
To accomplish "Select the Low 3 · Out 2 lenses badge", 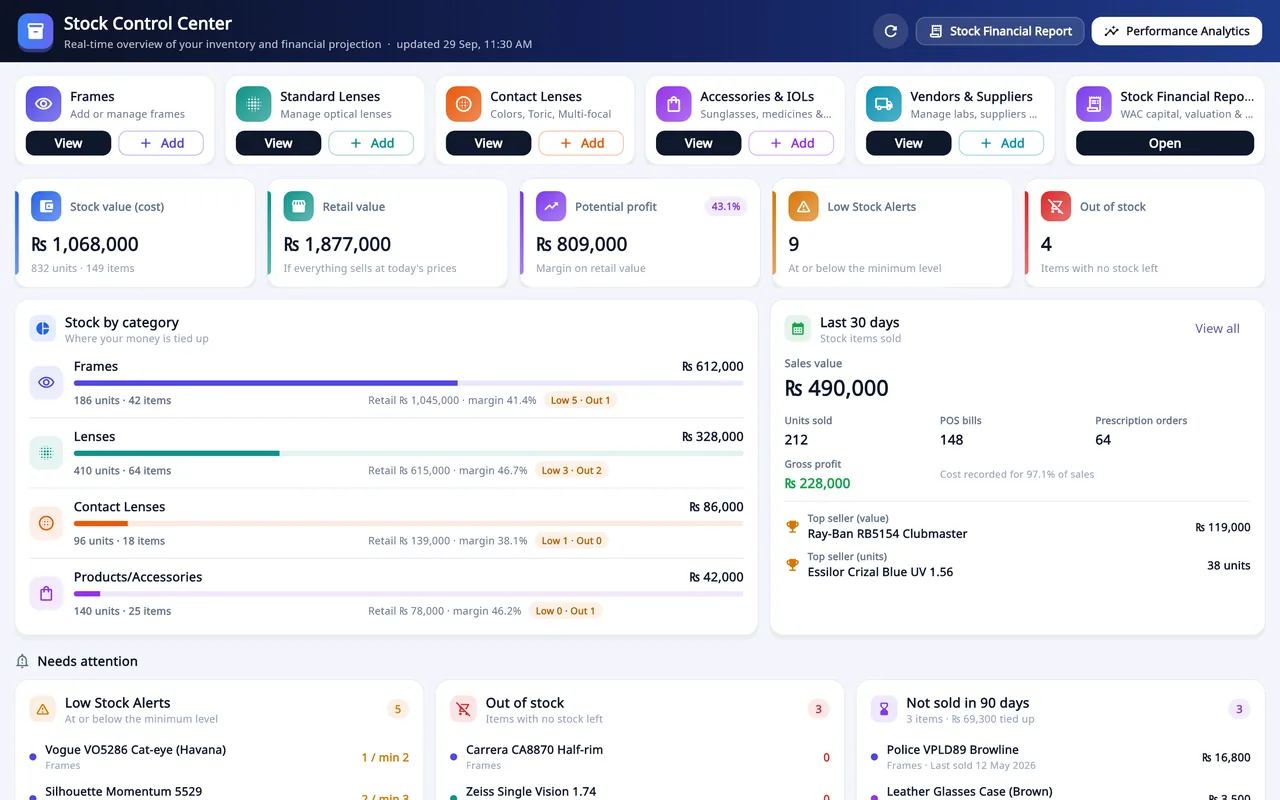I will 571,470.
